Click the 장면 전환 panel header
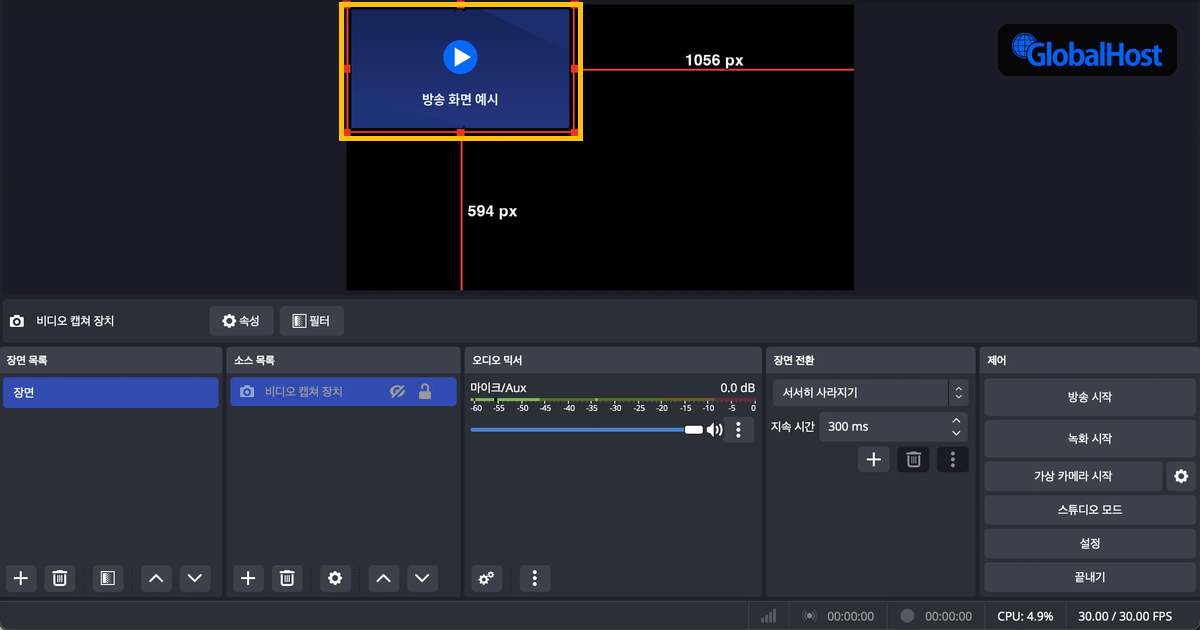Image resolution: width=1200 pixels, height=630 pixels. point(871,360)
